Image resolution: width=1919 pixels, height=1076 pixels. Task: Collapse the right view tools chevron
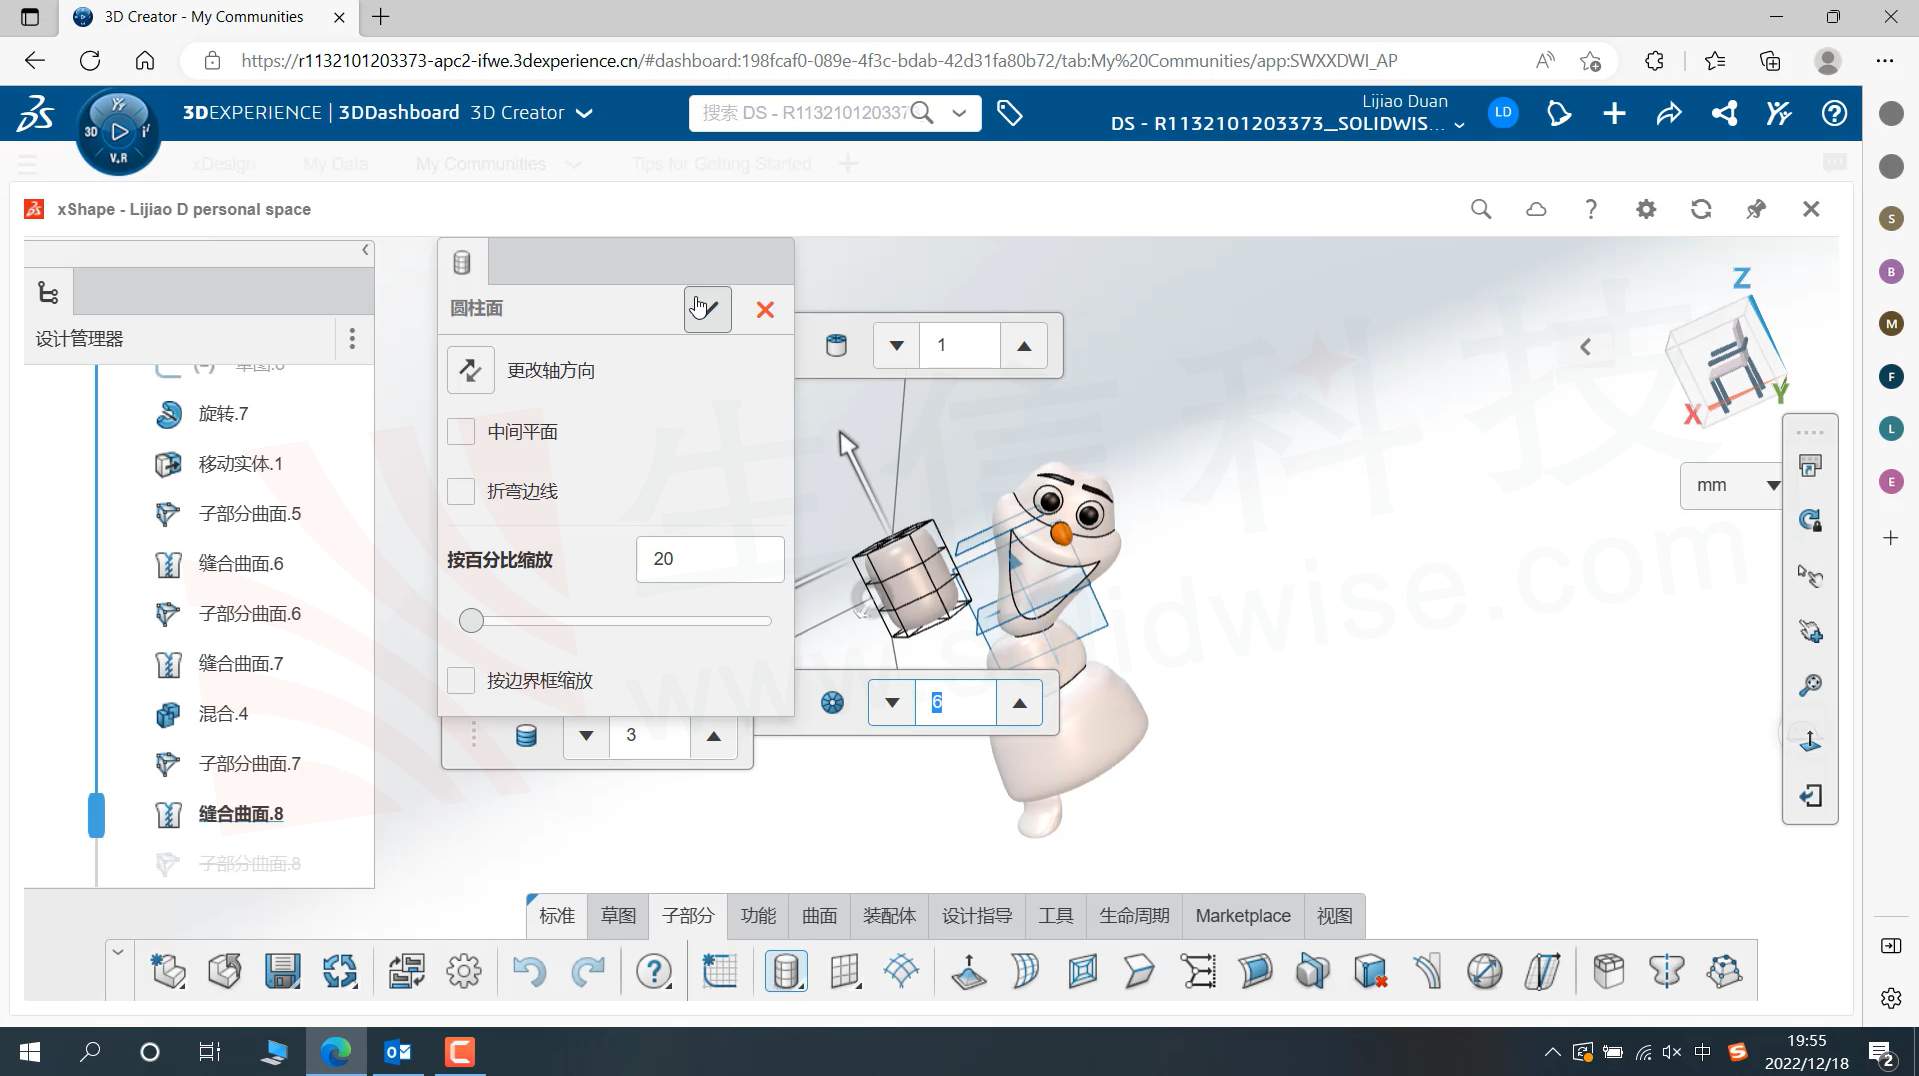1586,347
